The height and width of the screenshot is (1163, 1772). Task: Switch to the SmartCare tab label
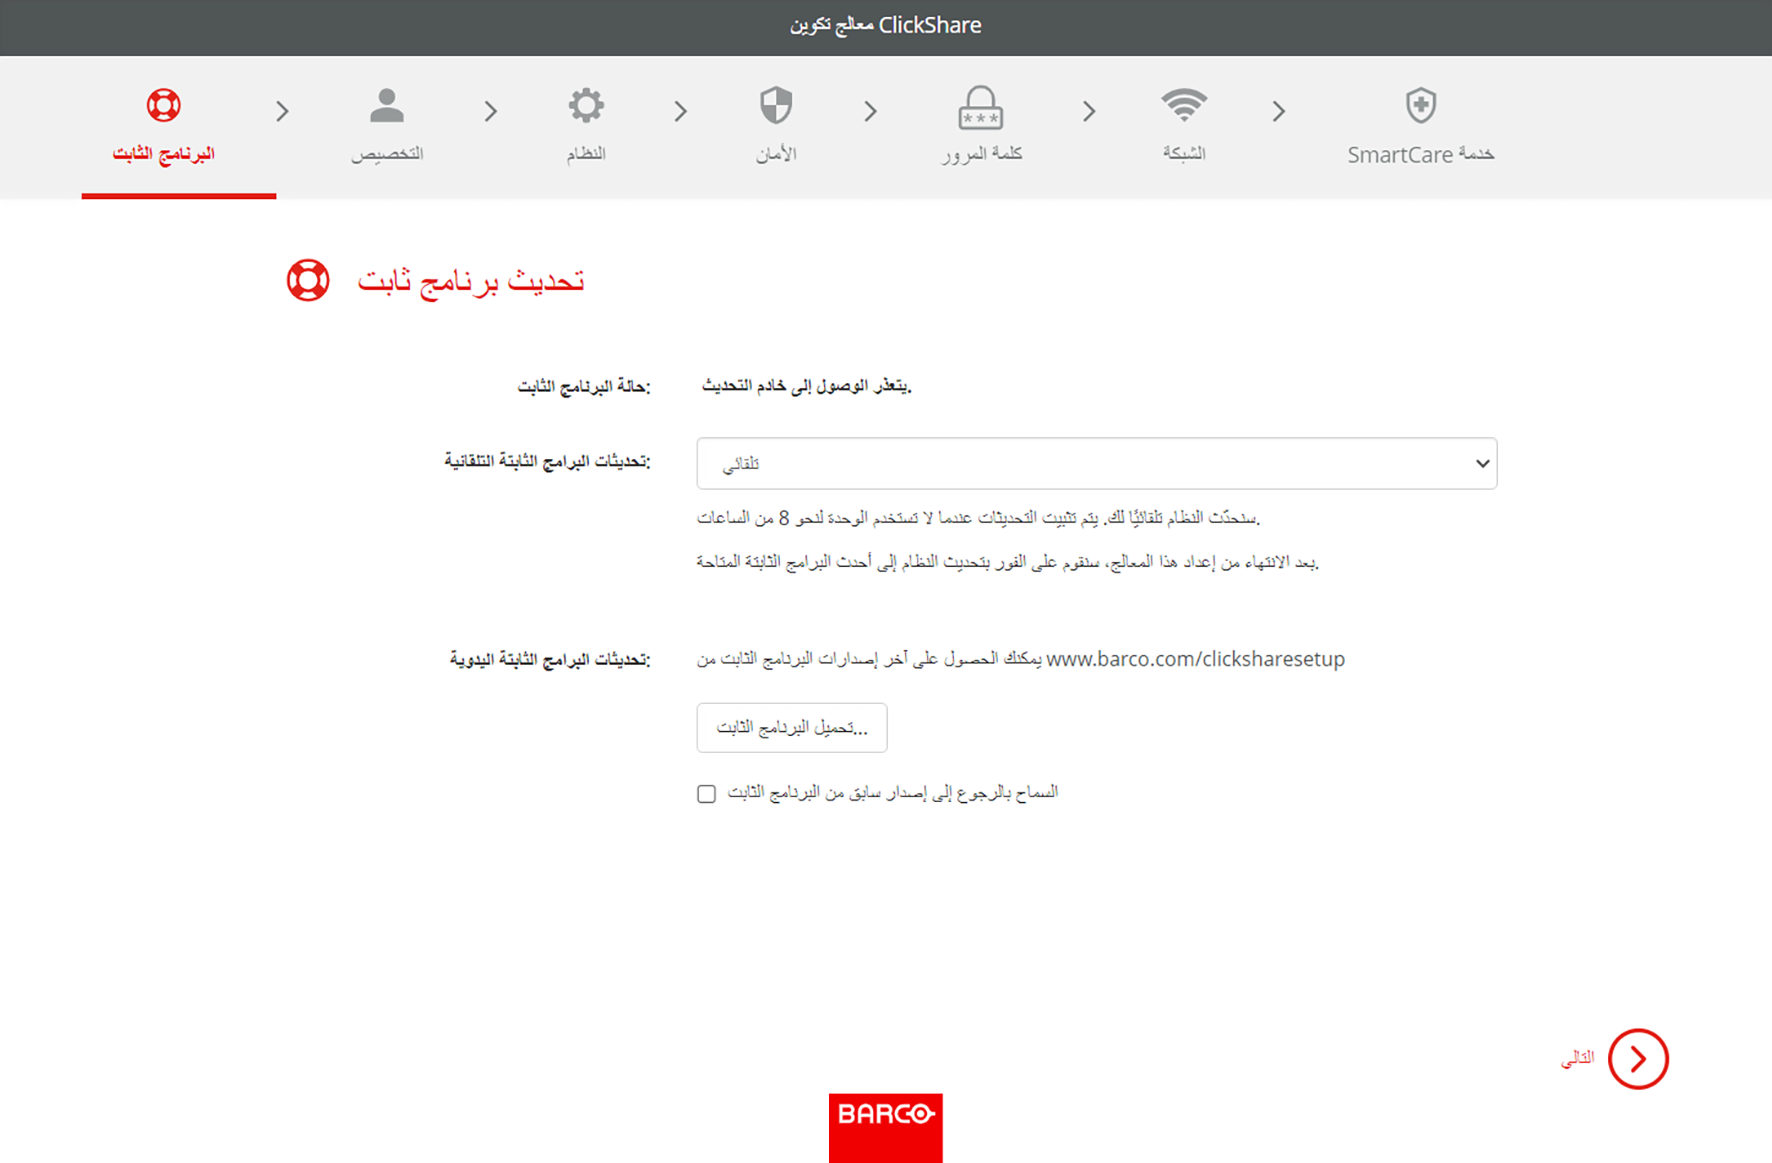coord(1420,154)
